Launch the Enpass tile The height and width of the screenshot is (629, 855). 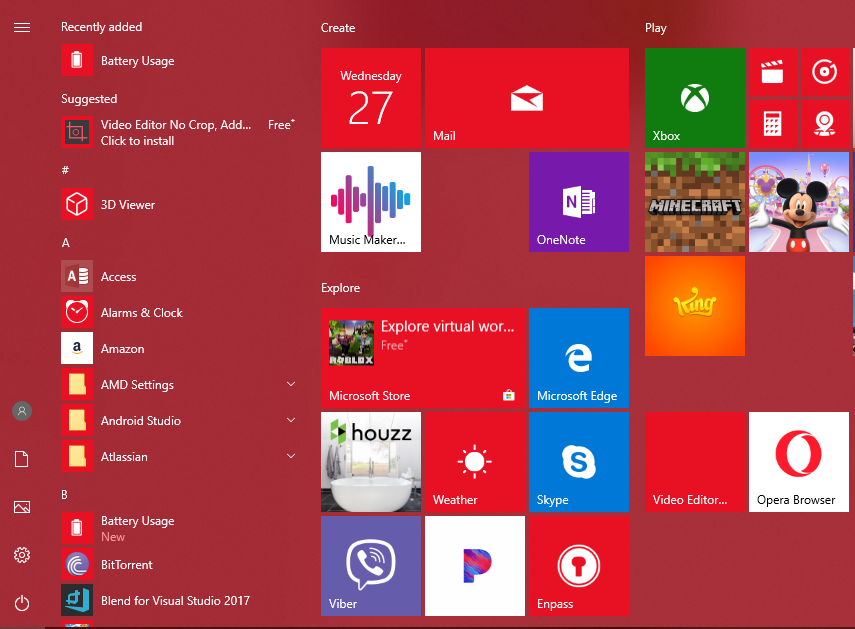tap(579, 566)
